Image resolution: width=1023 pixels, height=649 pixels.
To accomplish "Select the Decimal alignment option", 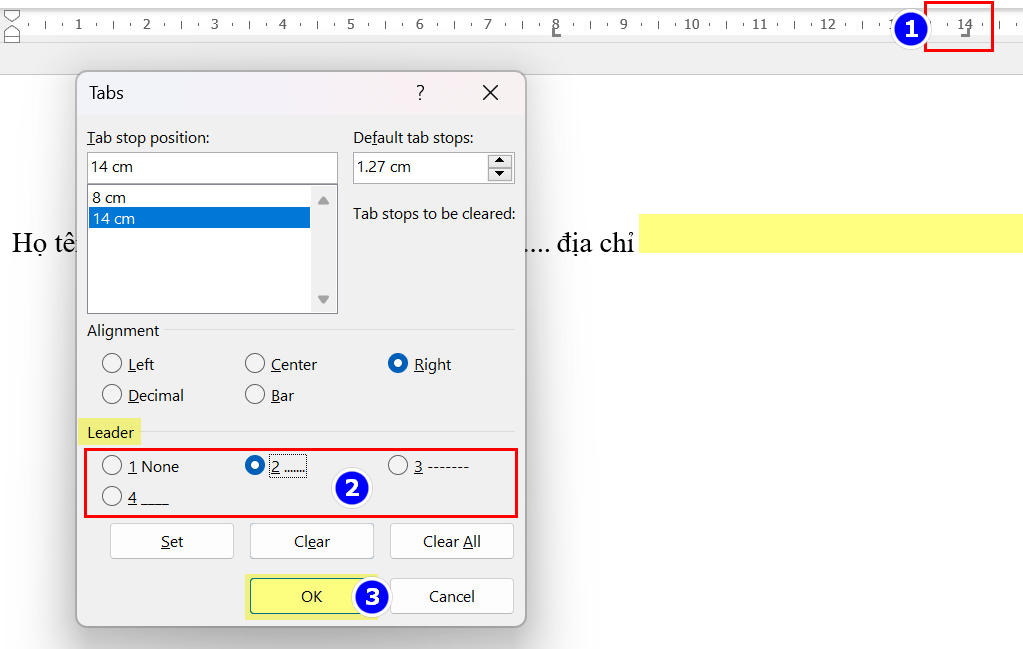I will (x=112, y=395).
